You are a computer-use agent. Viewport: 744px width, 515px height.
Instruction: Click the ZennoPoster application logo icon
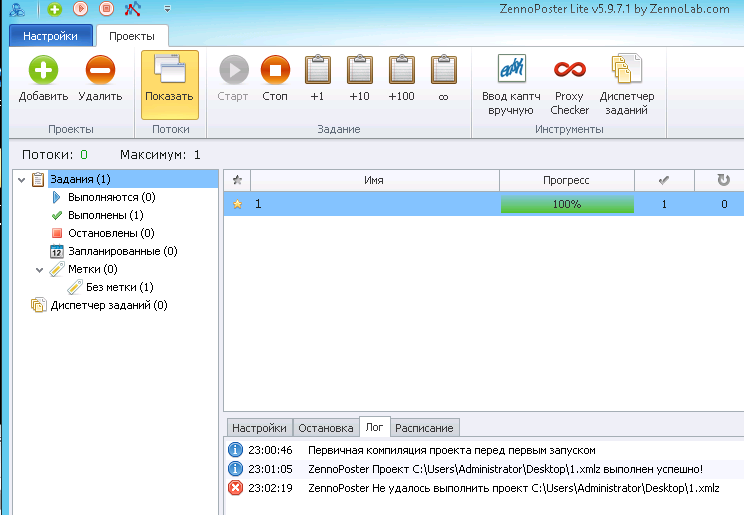click(17, 9)
